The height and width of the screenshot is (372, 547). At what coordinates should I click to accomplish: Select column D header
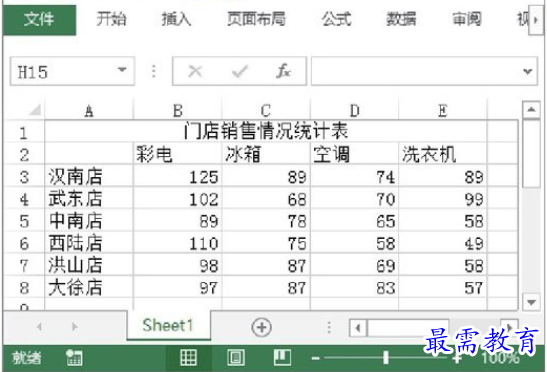[354, 111]
